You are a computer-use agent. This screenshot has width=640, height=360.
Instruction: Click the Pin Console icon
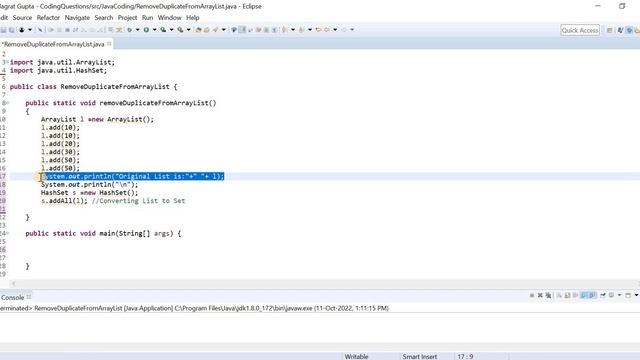pos(603,295)
